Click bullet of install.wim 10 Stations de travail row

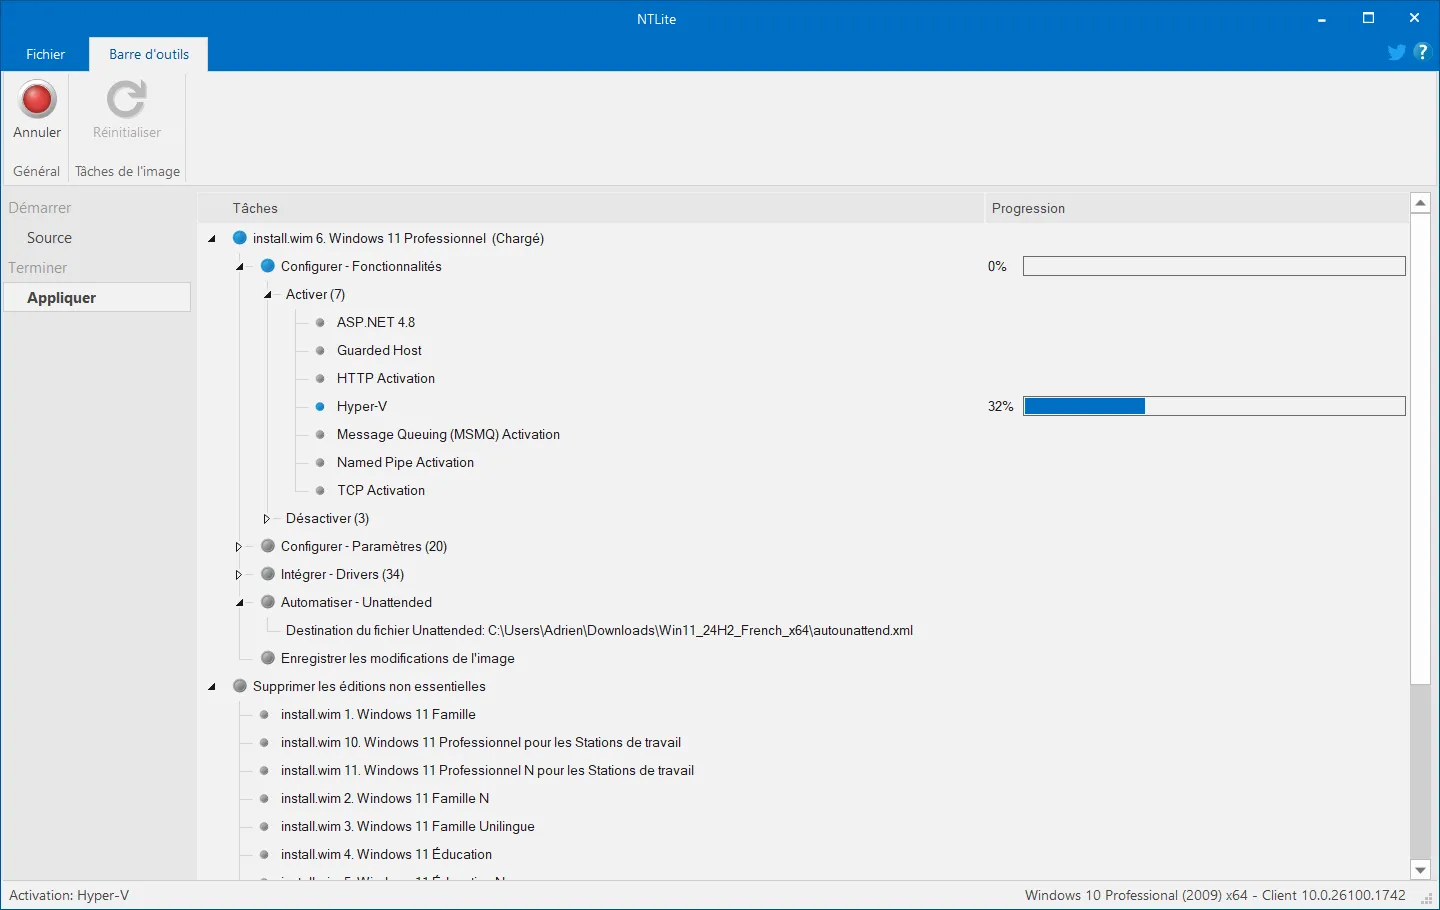[264, 742]
